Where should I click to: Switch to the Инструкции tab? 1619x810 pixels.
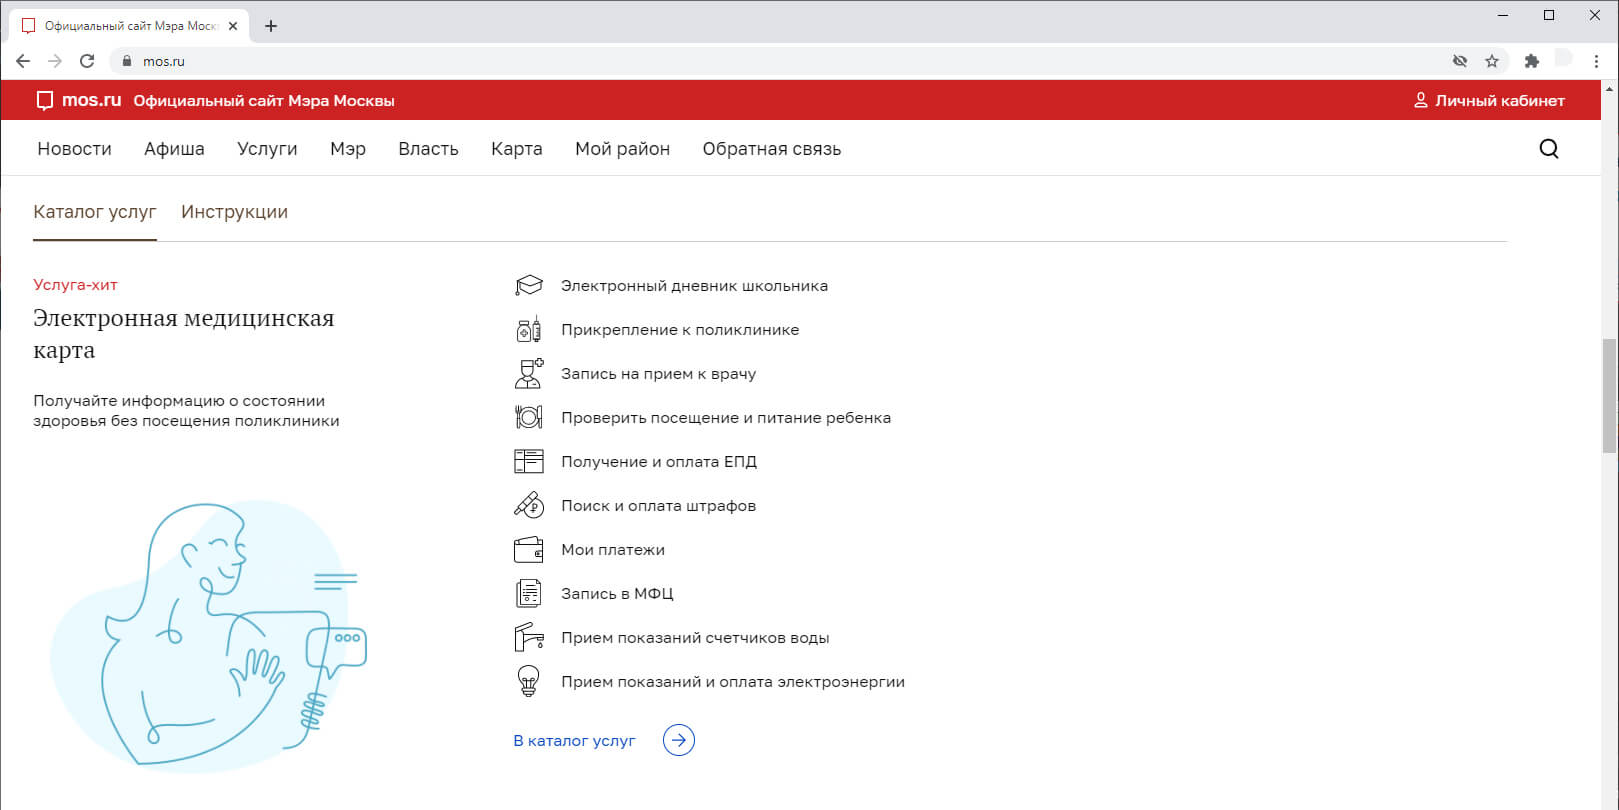[x=234, y=212]
